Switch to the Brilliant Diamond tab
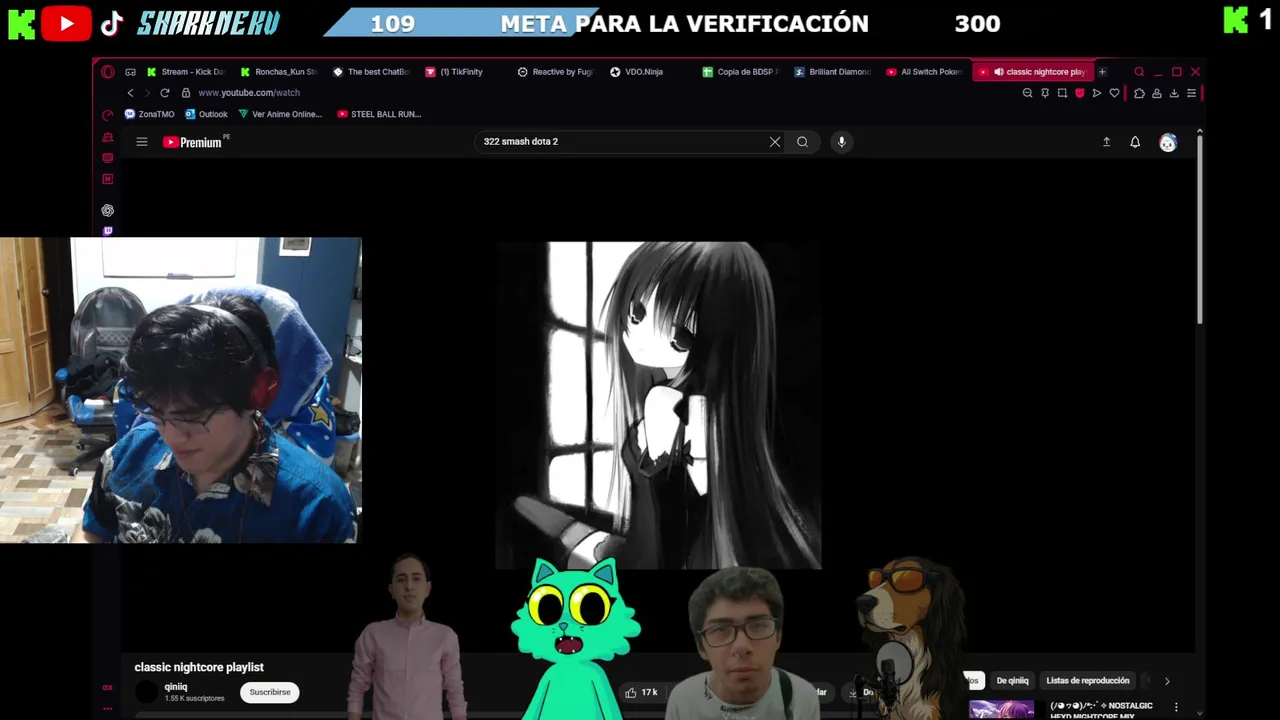1280x720 pixels. point(832,72)
